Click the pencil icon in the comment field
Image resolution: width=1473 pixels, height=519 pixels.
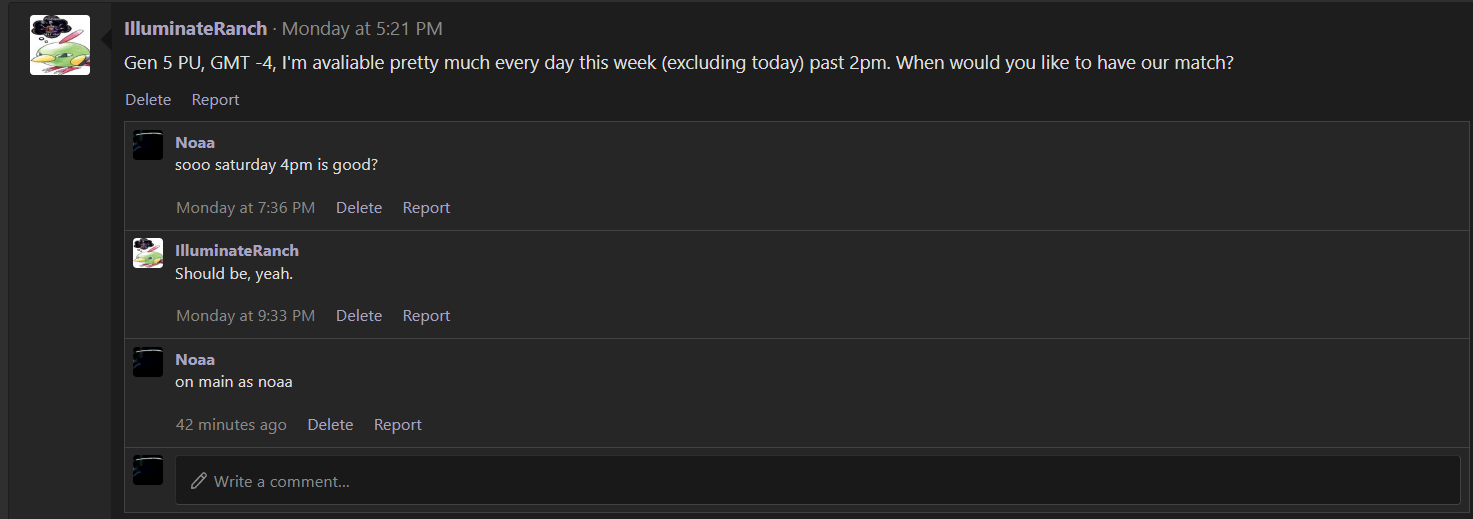click(199, 481)
